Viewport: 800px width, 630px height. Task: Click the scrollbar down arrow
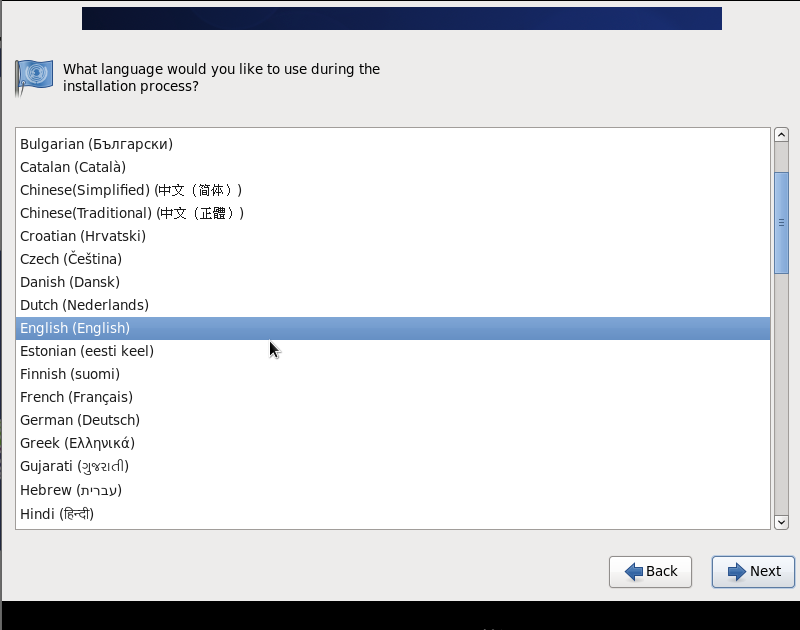coord(781,522)
